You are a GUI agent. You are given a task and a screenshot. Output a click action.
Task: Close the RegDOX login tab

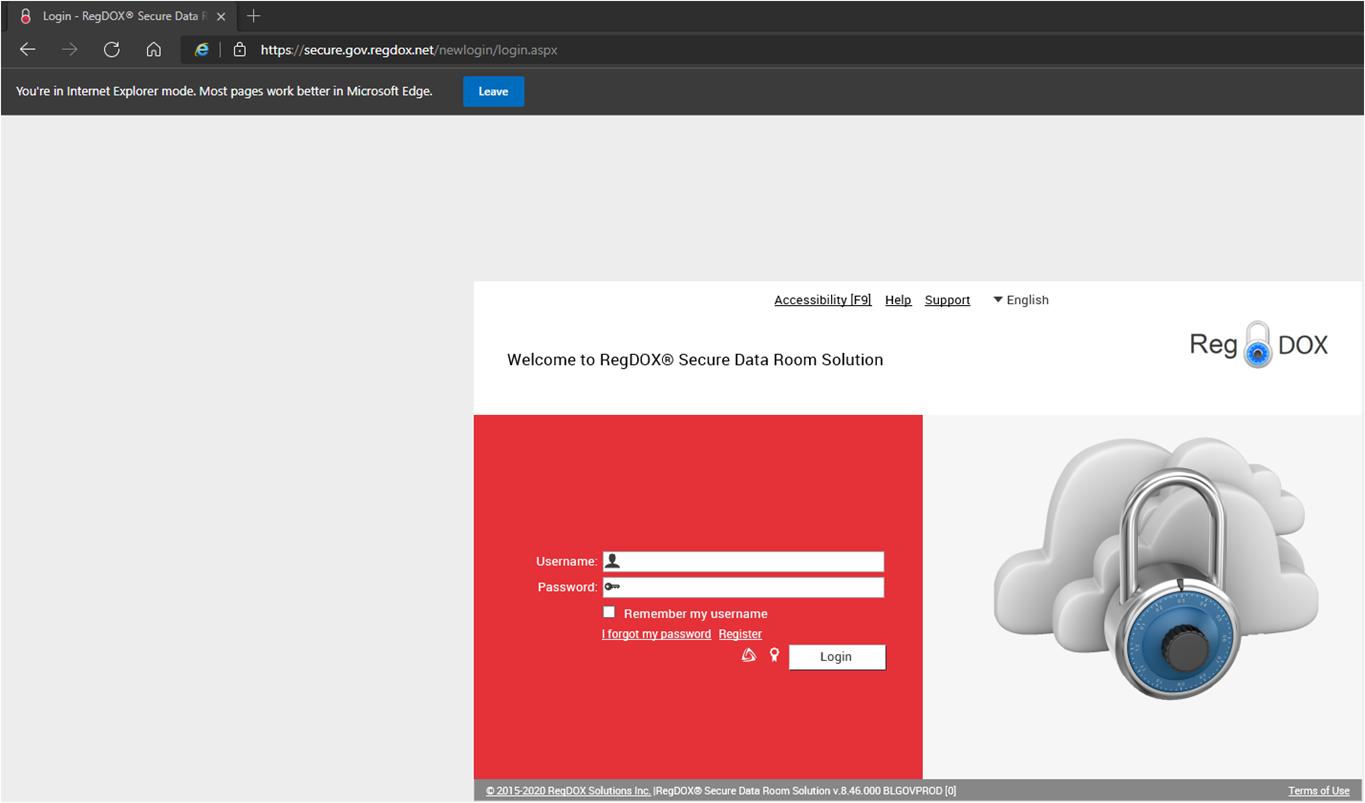pyautogui.click(x=221, y=17)
